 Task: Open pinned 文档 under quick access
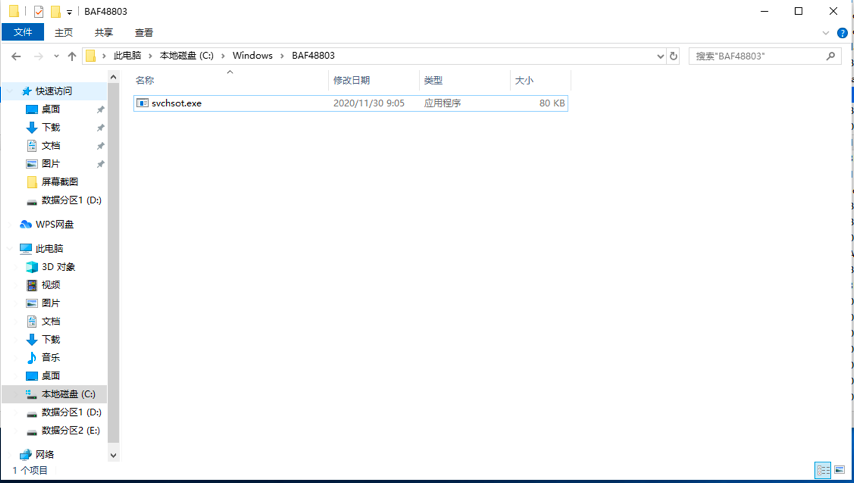click(51, 146)
